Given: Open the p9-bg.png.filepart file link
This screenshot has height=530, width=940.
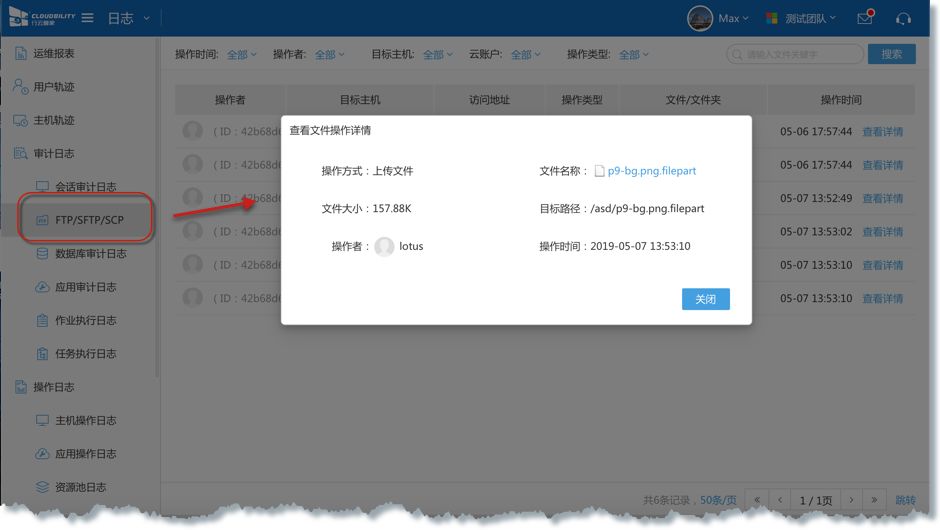Looking at the screenshot, I should pos(651,171).
